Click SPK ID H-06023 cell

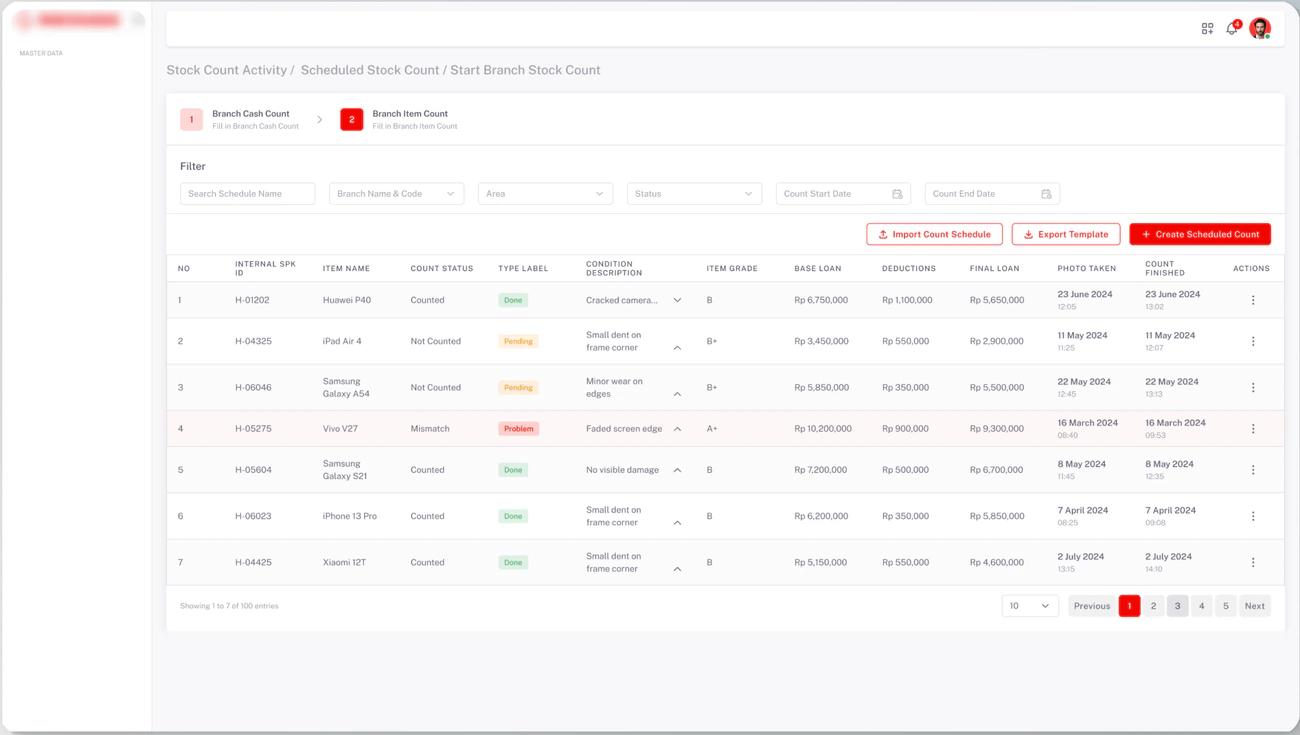(253, 516)
